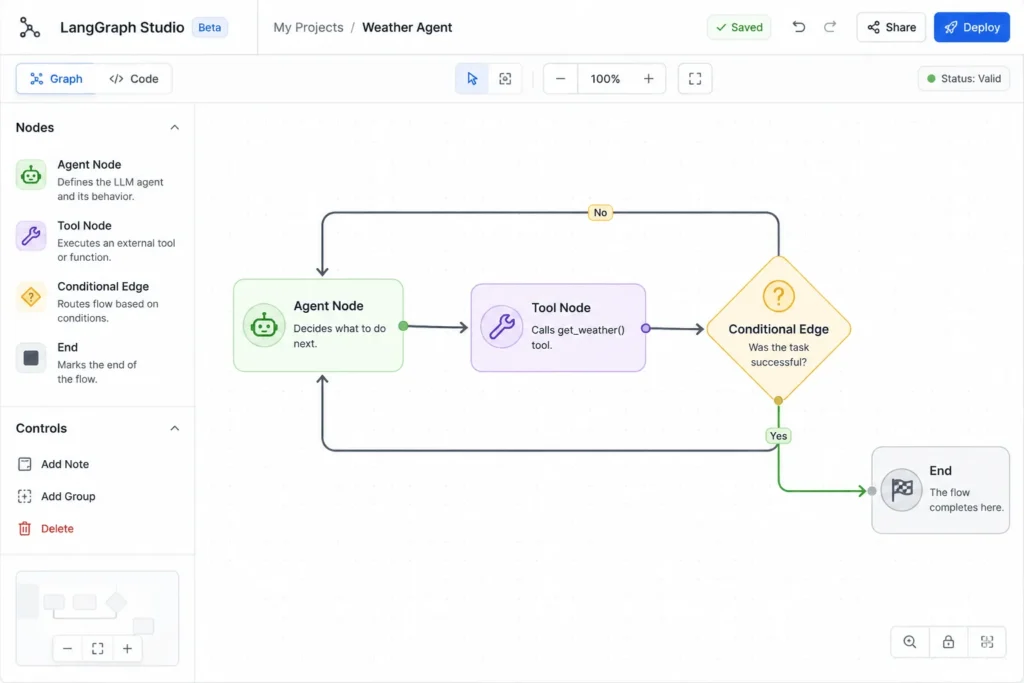The height and width of the screenshot is (683, 1024).
Task: Click the 100% zoom level value
Action: tap(605, 78)
